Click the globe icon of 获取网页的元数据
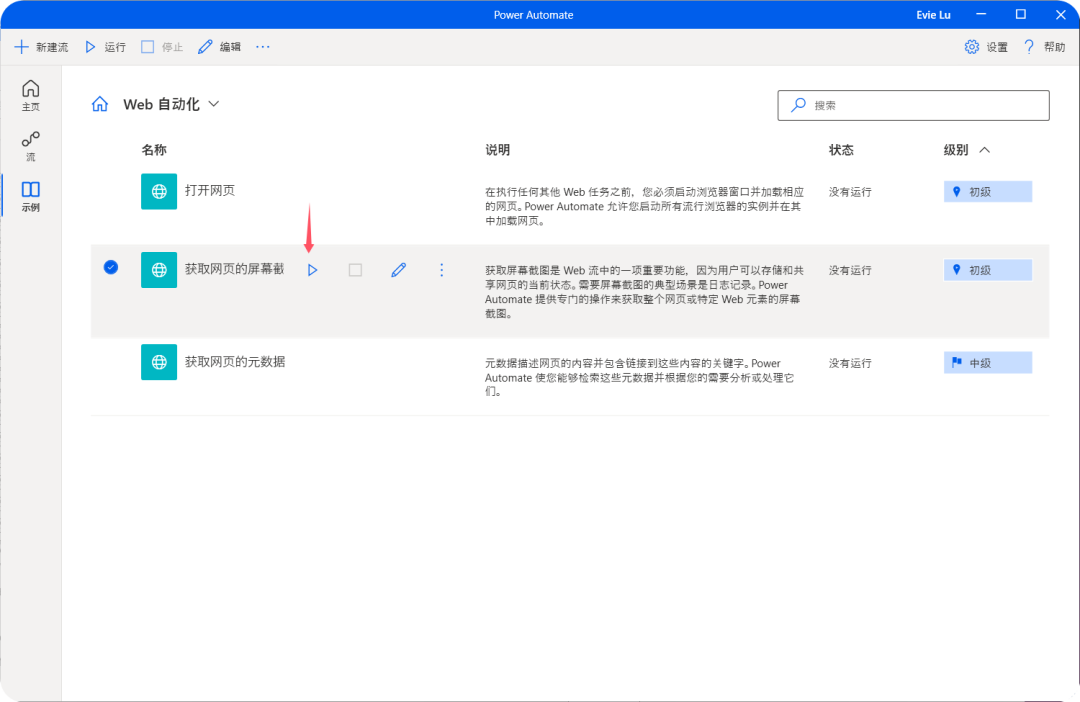This screenshot has width=1080, height=702. (159, 362)
